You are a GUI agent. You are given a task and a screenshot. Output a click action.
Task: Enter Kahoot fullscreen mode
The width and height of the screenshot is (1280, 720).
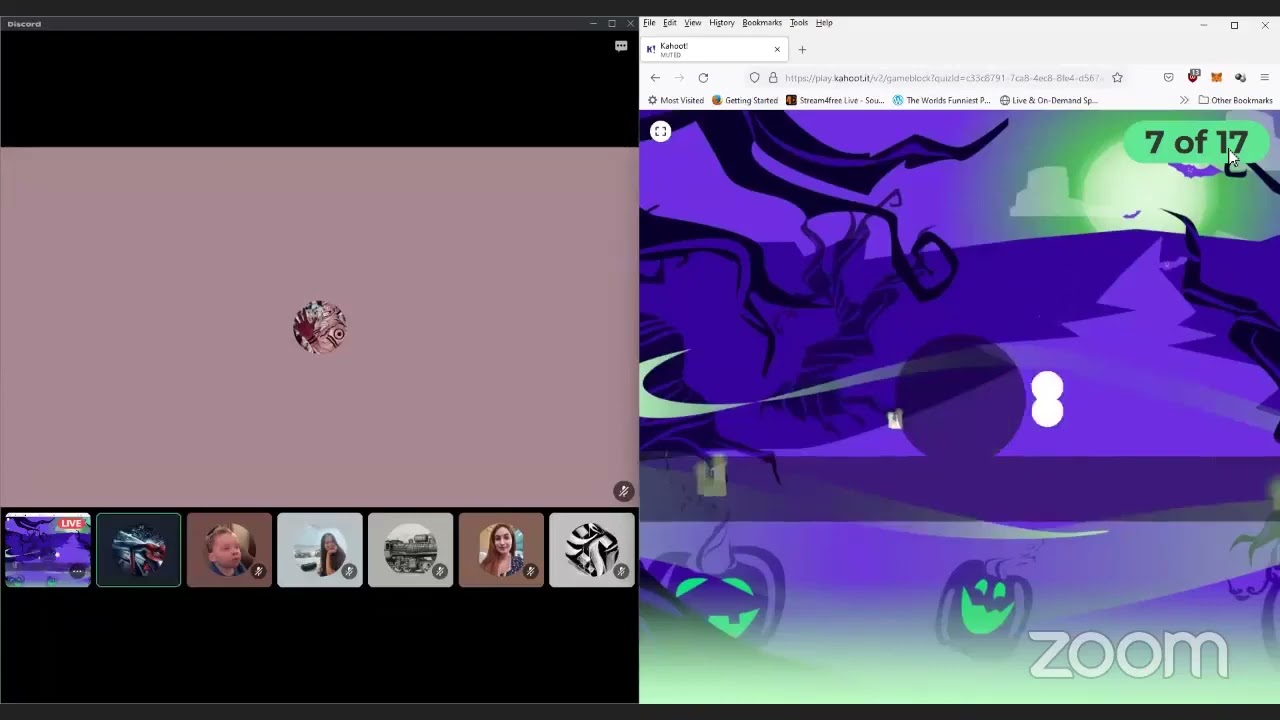pos(661,131)
